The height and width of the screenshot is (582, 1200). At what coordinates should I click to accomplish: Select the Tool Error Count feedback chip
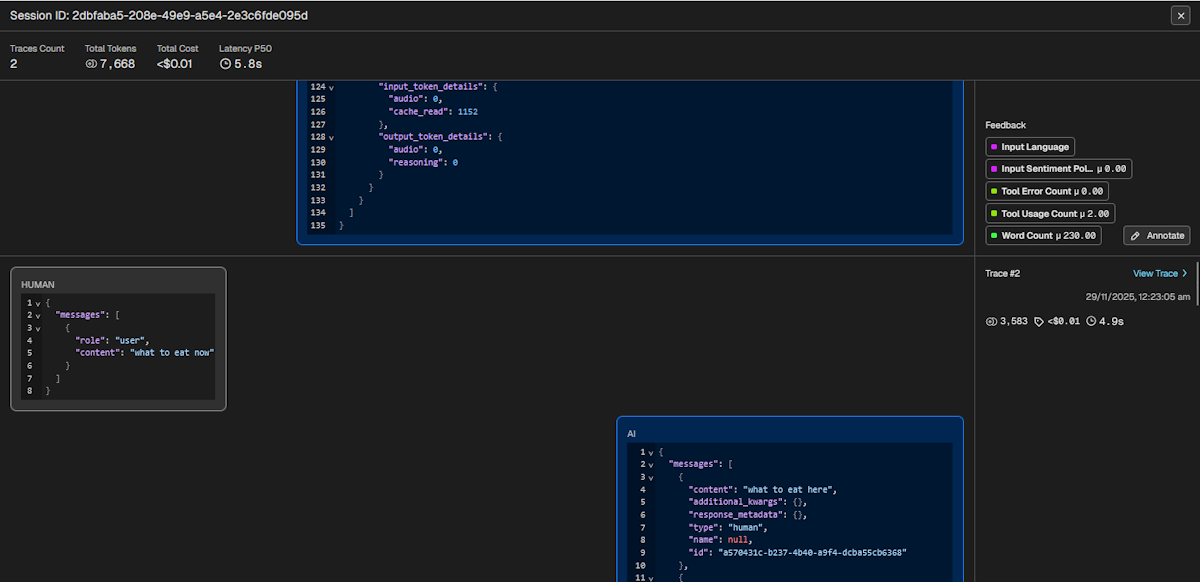pos(1046,191)
